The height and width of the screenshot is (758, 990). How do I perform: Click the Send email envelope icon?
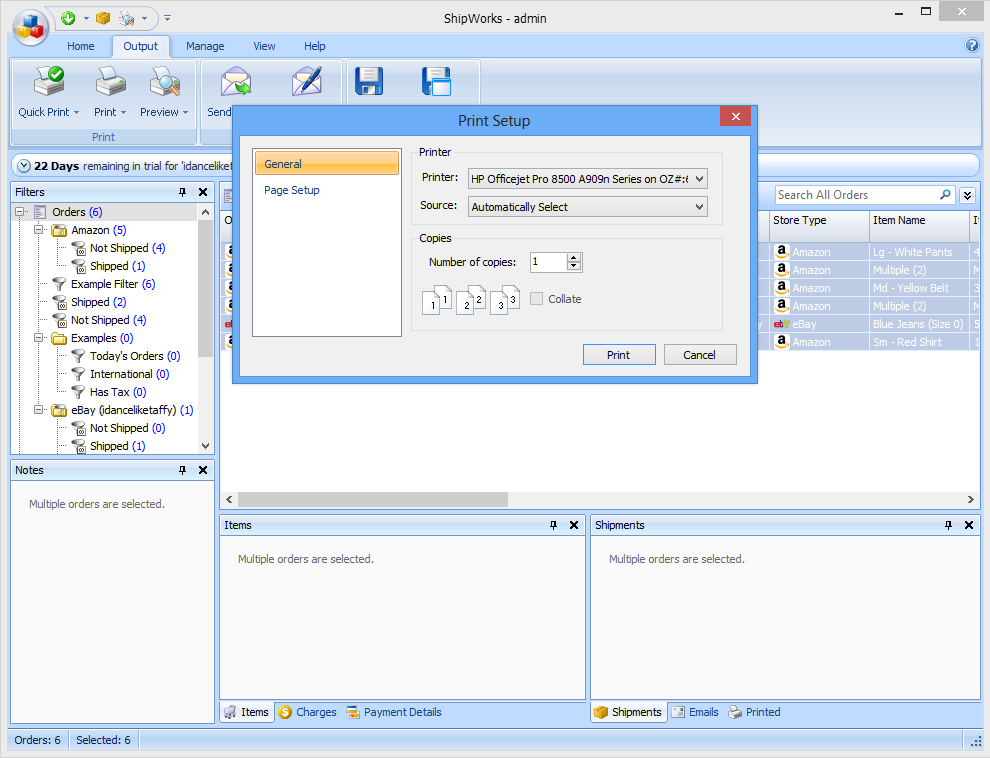pos(236,82)
